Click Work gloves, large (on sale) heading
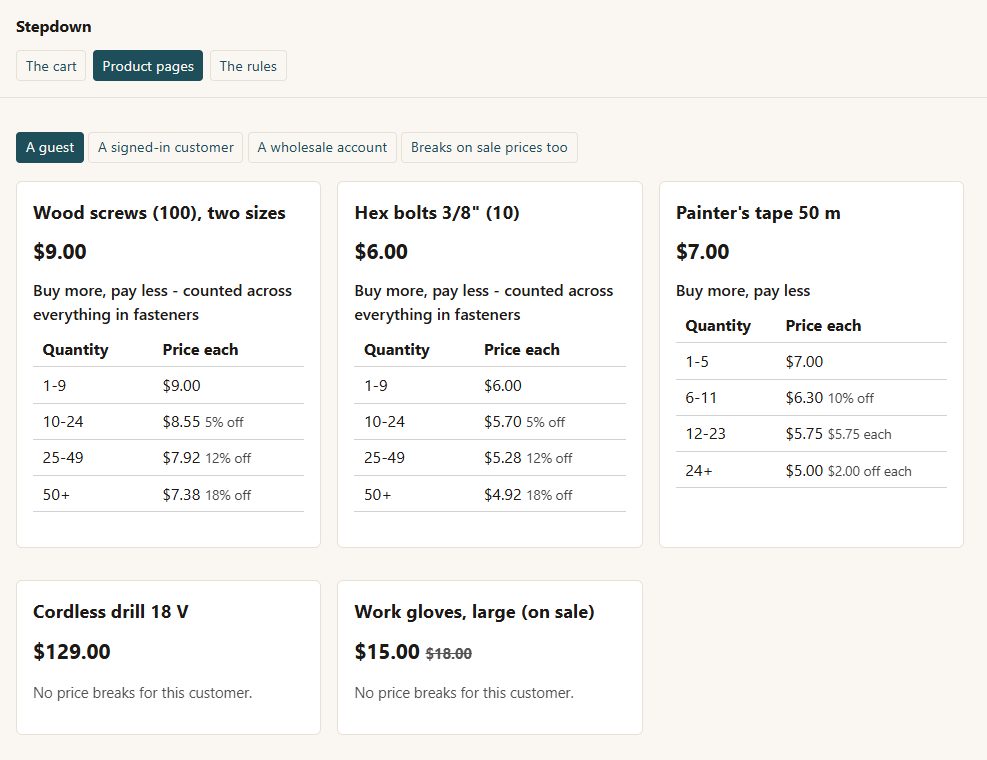 474,611
